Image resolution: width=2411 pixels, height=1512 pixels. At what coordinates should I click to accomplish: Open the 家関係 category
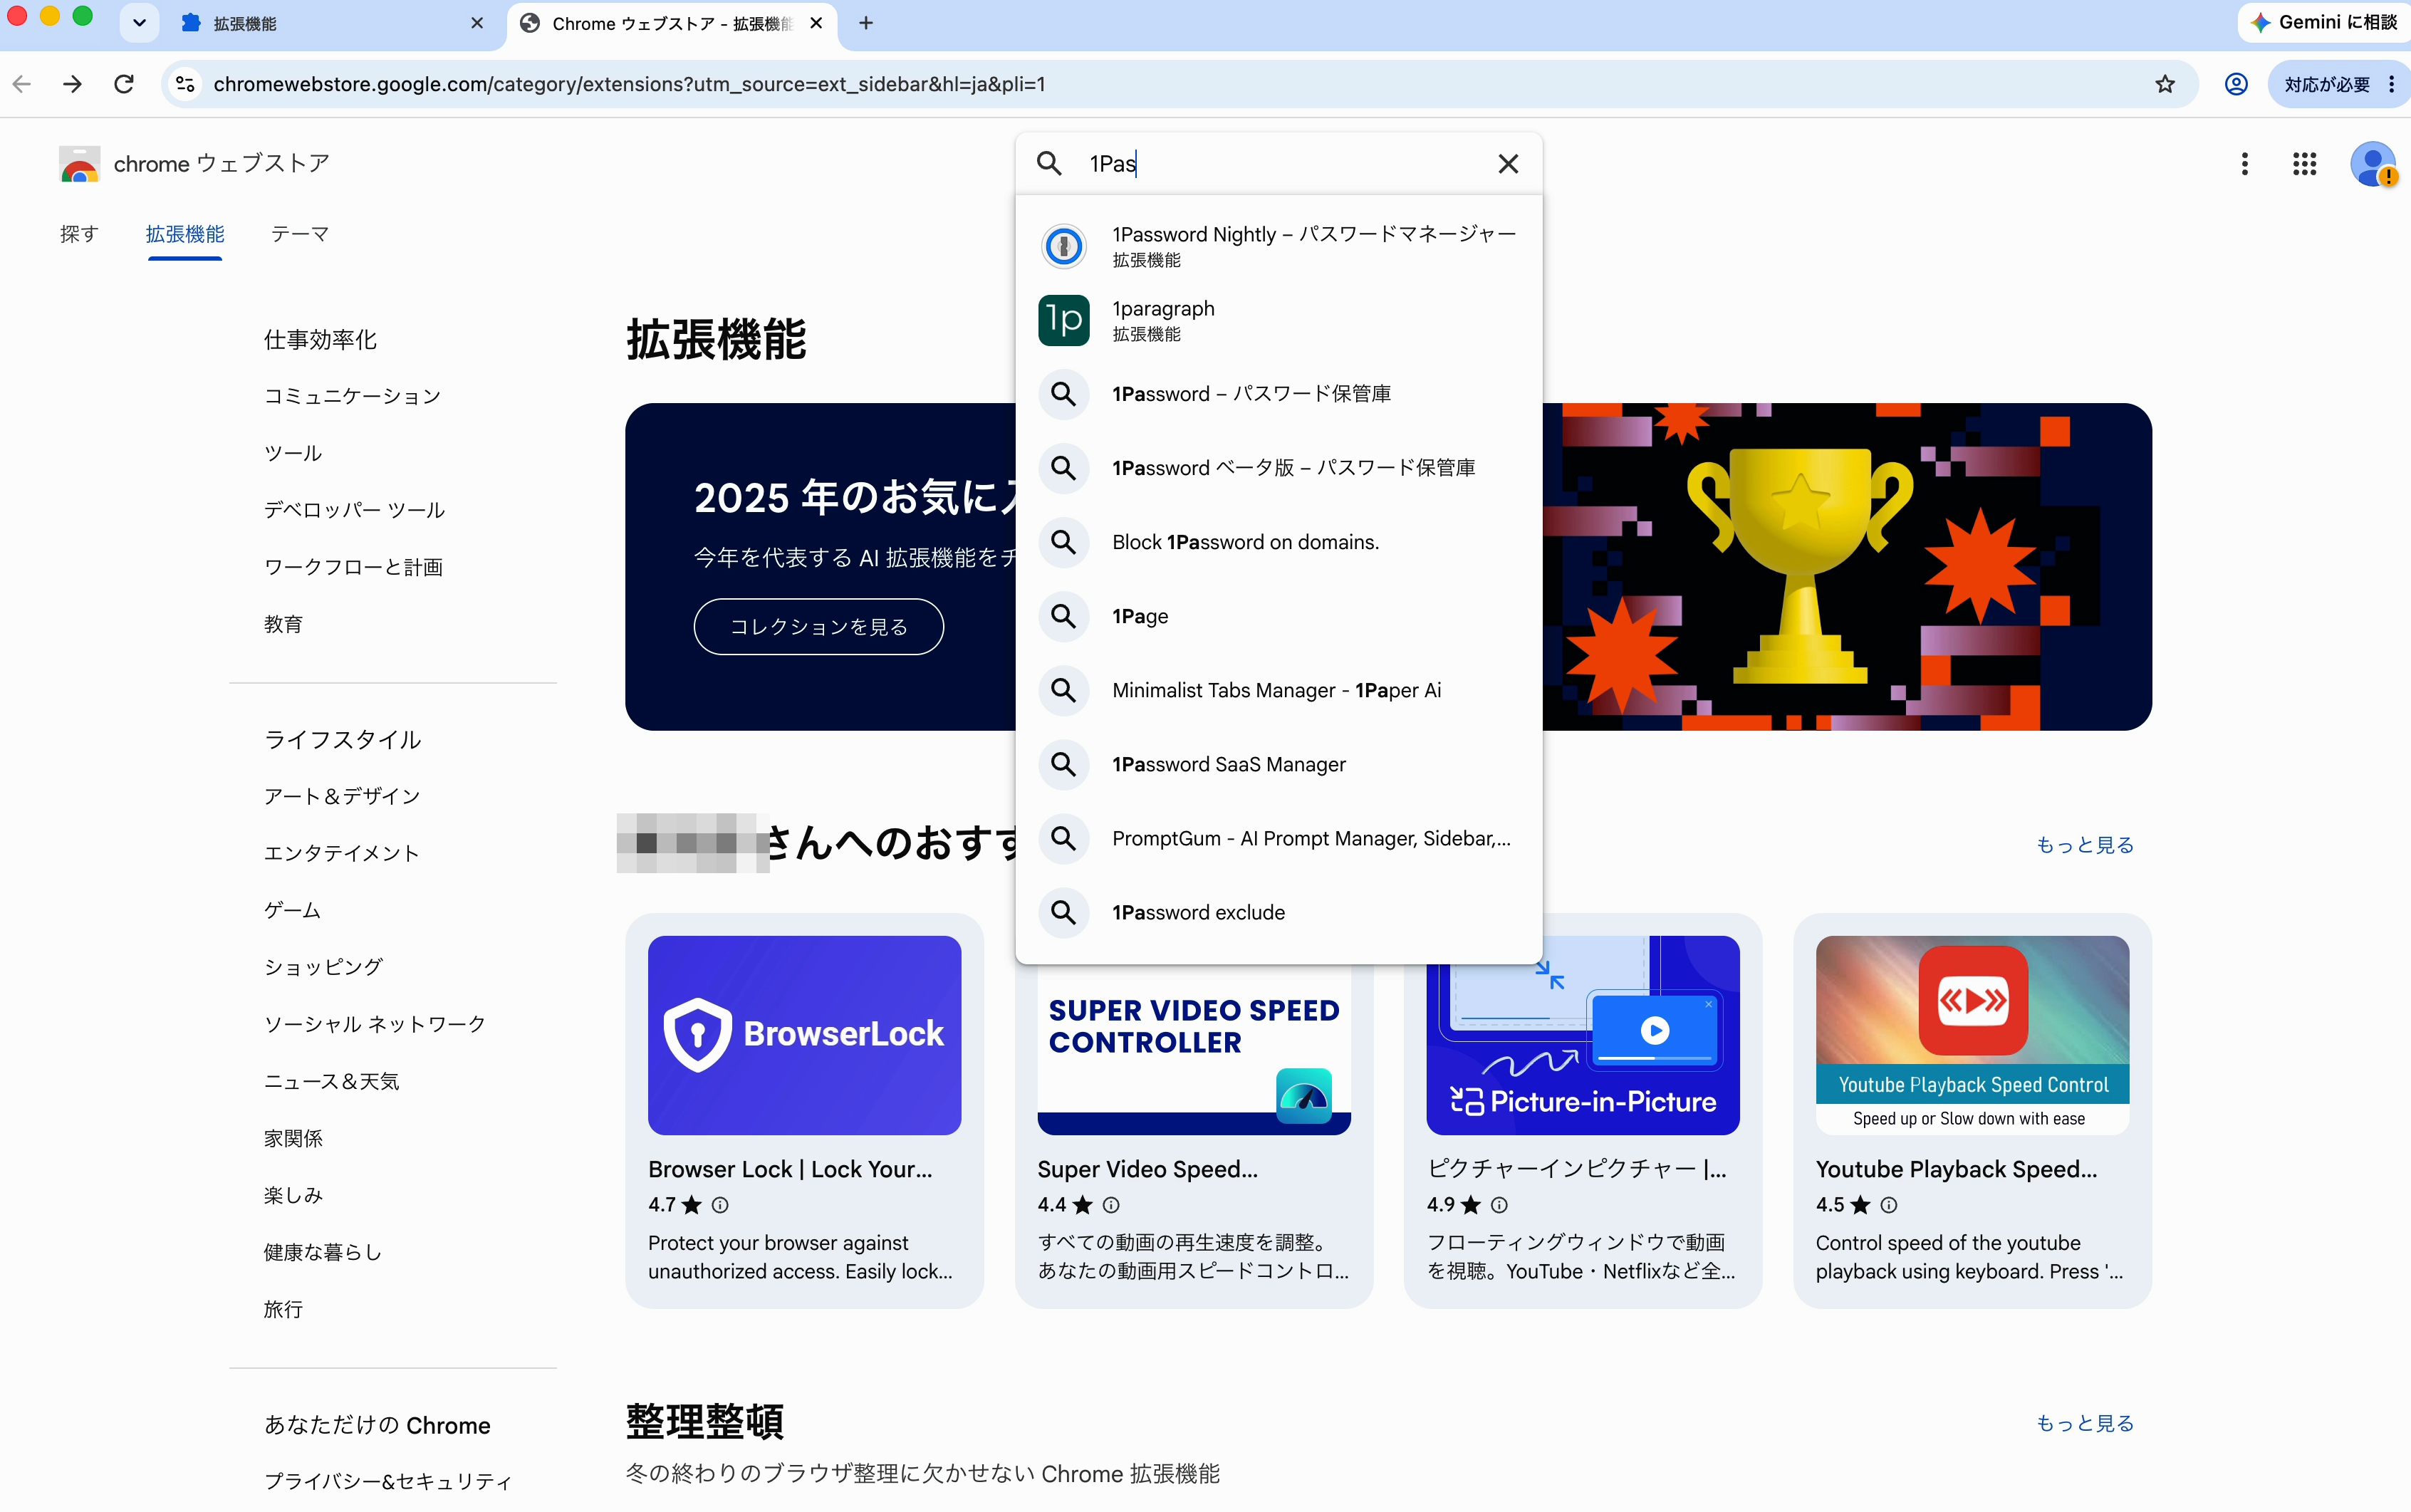coord(293,1138)
